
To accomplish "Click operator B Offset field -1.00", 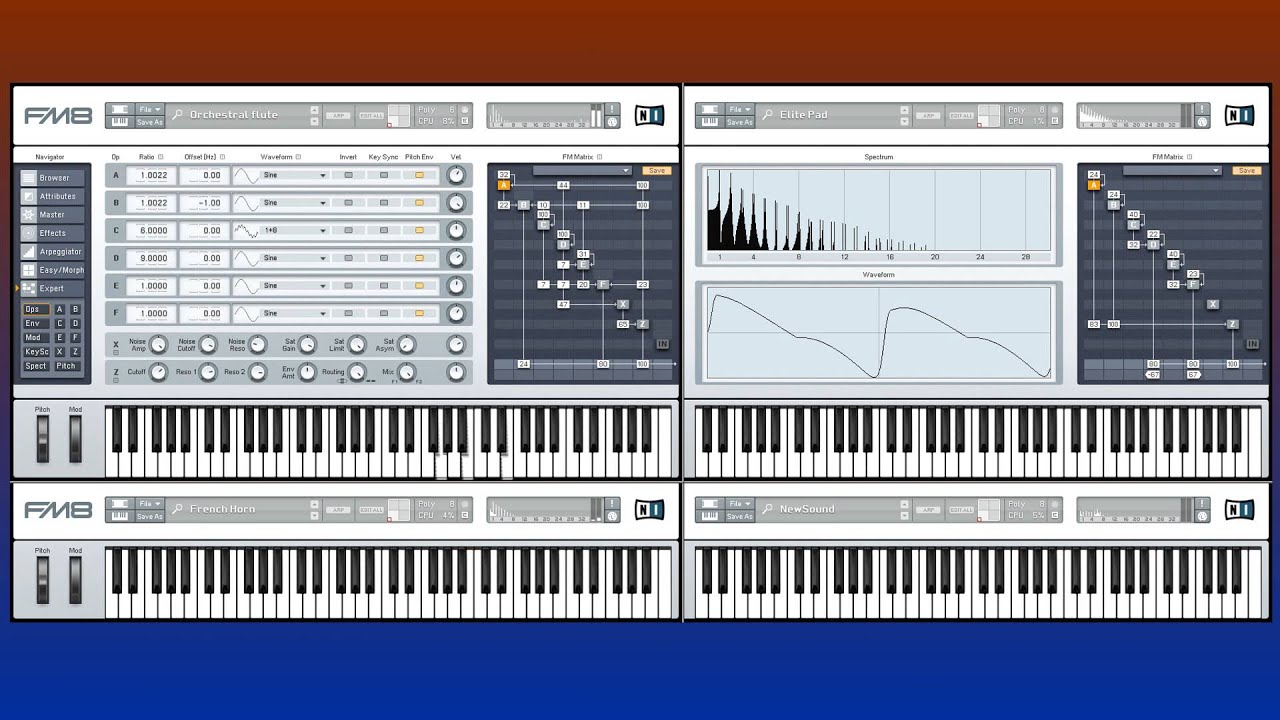I will pos(204,203).
